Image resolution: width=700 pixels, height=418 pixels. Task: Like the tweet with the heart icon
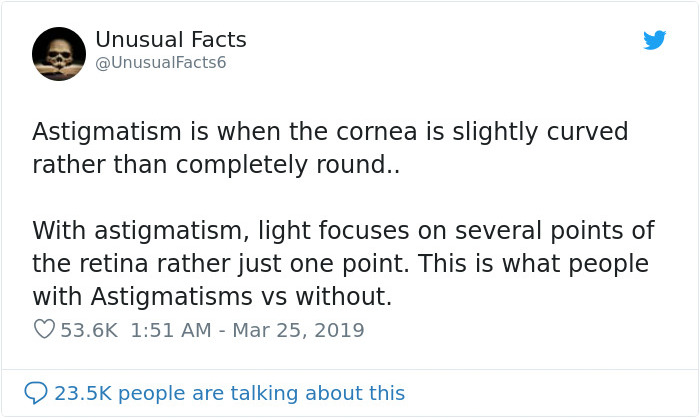pos(43,329)
